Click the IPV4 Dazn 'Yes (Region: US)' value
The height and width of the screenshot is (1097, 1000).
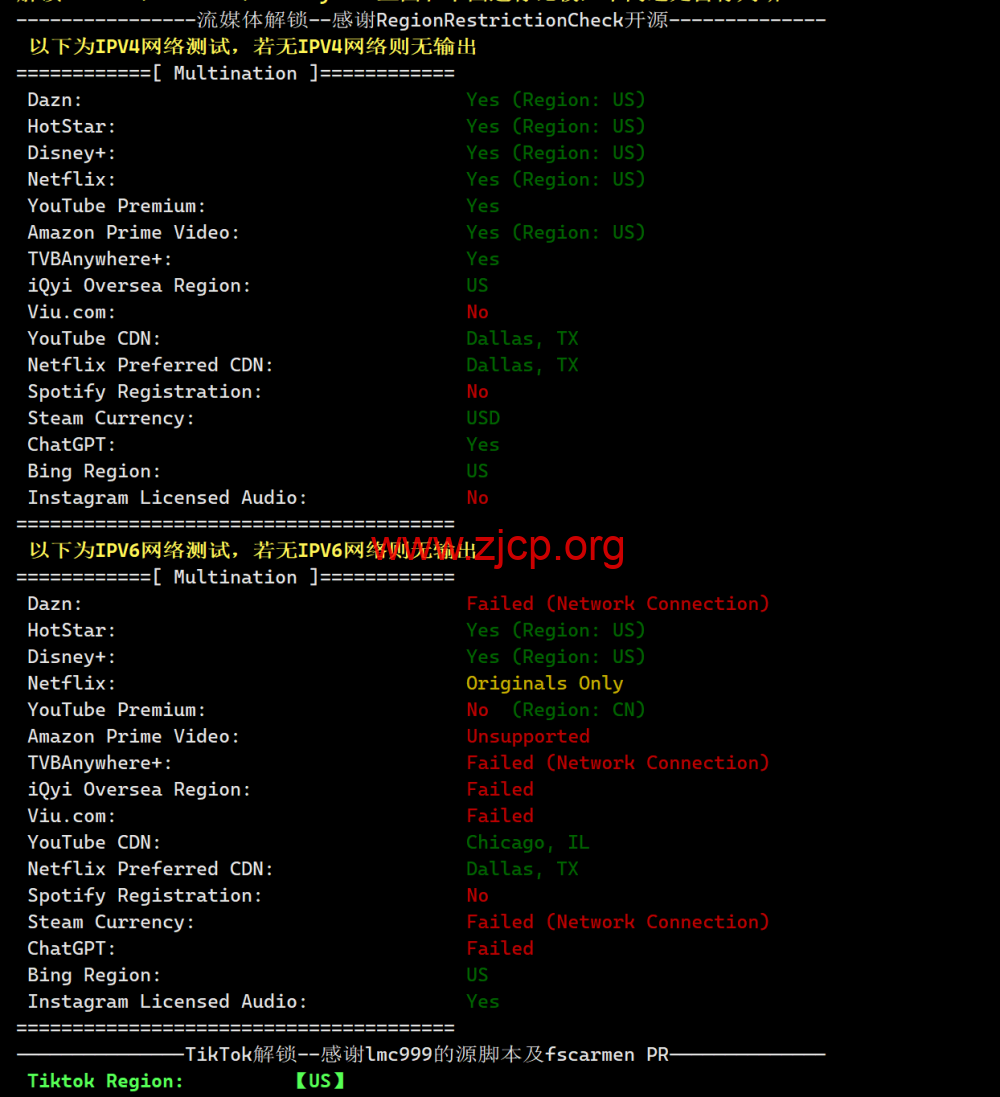click(556, 100)
